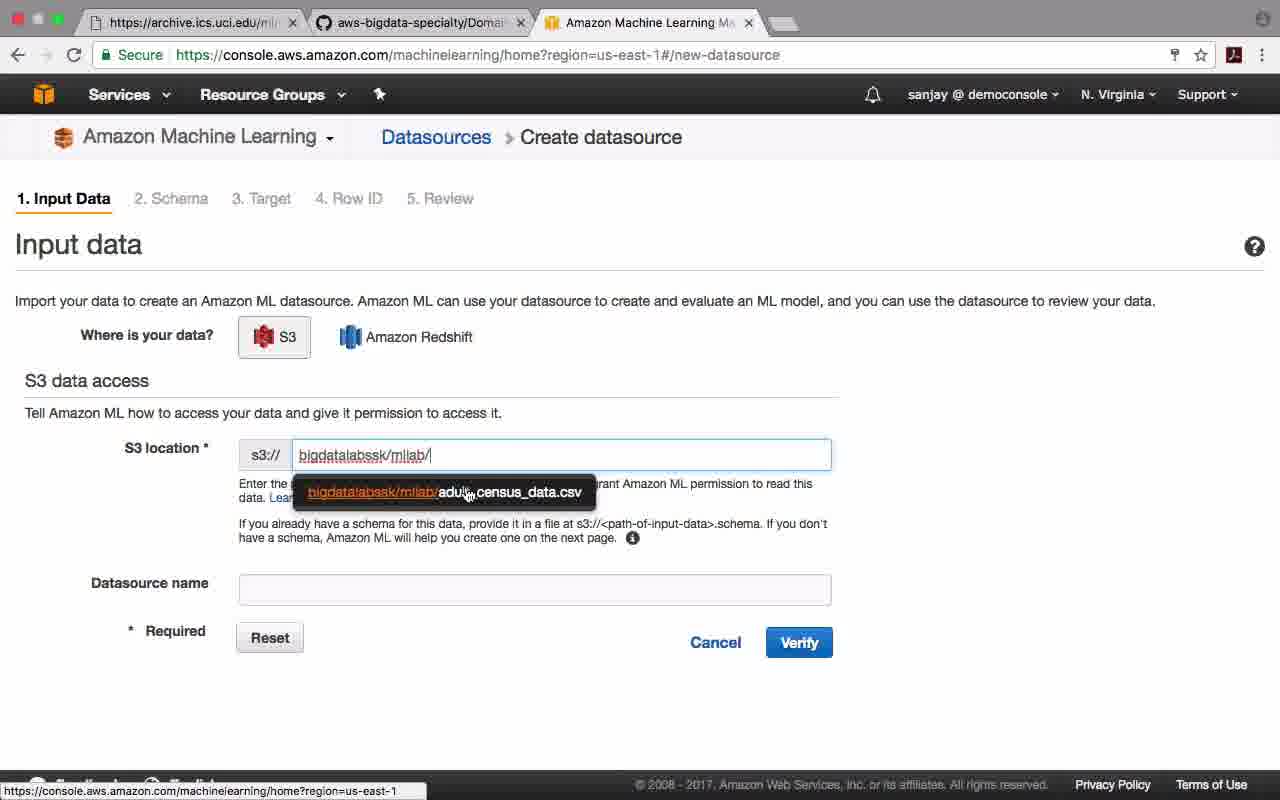This screenshot has height=800, width=1280.
Task: Close the Amazon Machine Learning tab
Action: point(749,22)
